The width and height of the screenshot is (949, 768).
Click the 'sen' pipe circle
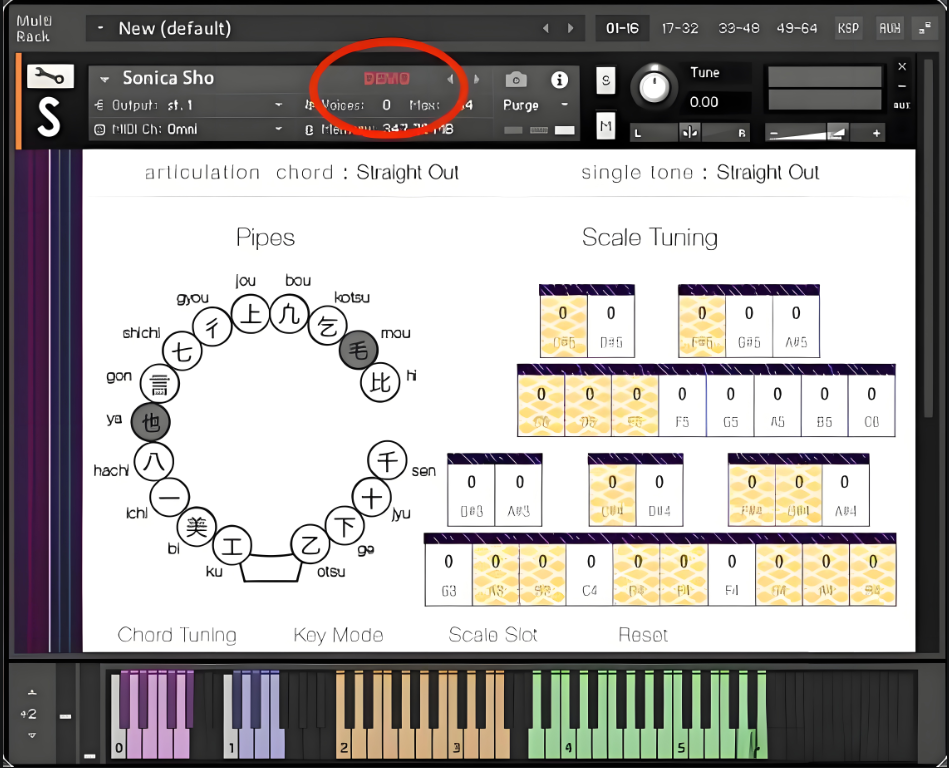tap(386, 460)
